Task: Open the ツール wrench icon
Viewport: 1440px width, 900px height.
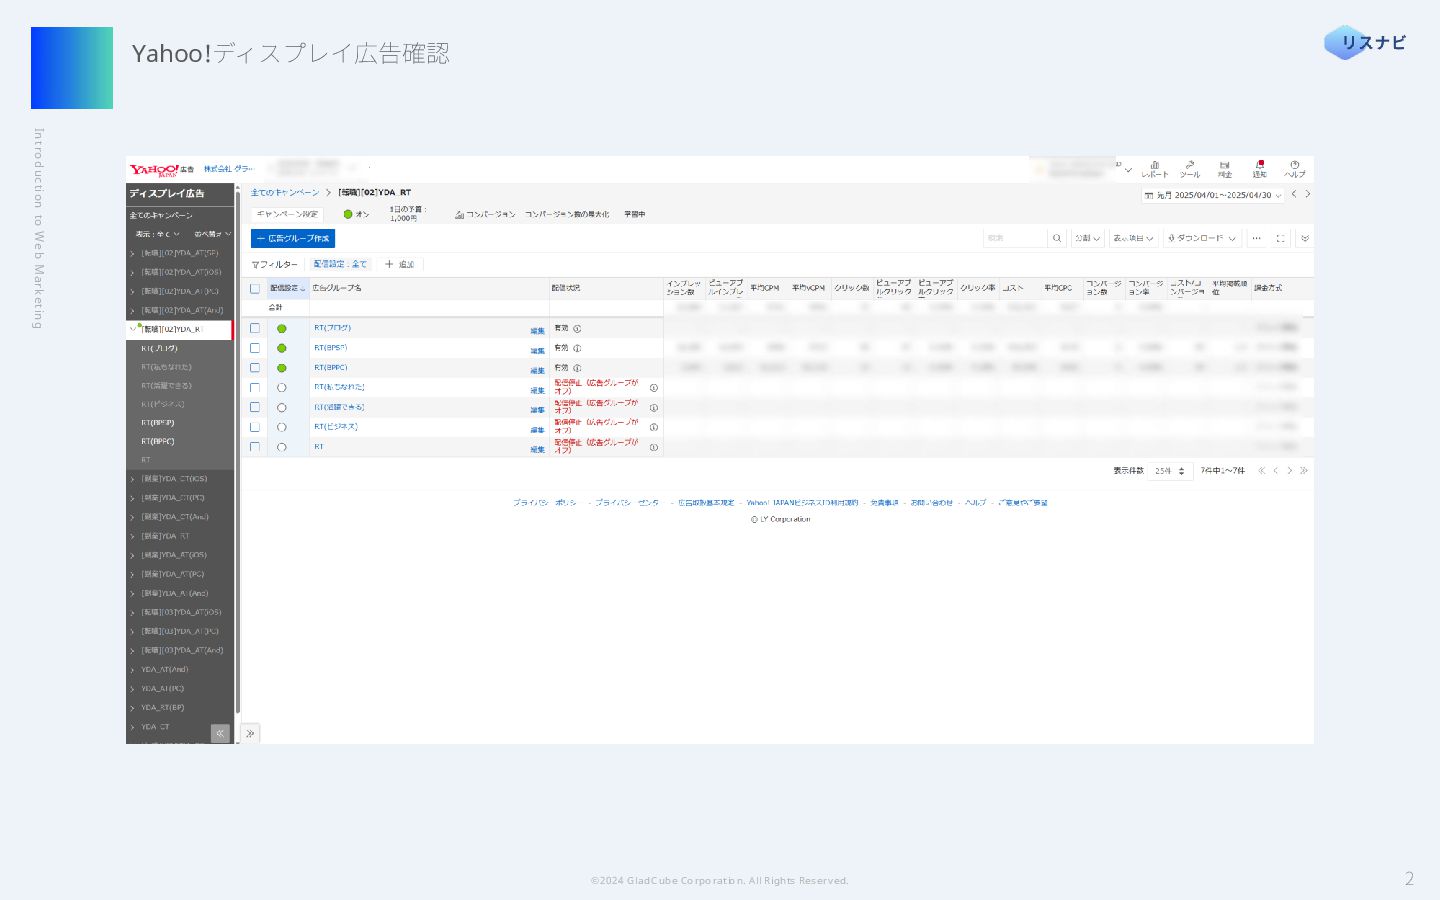Action: (1190, 168)
